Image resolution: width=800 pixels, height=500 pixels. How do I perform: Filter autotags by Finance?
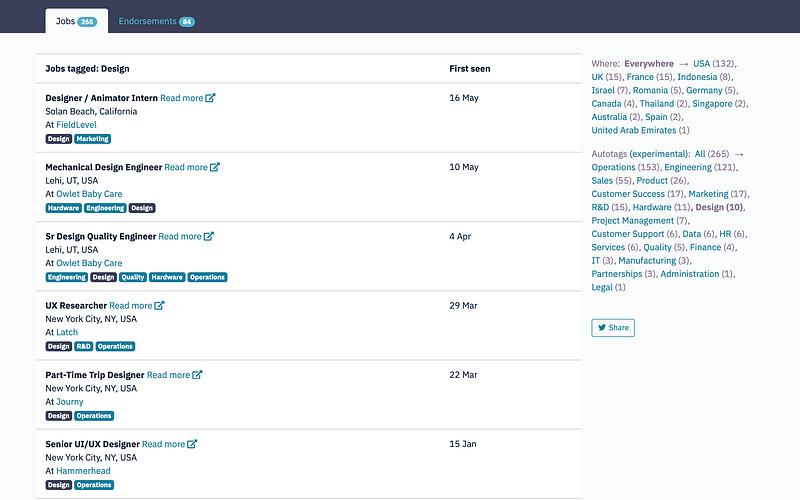pyautogui.click(x=705, y=247)
